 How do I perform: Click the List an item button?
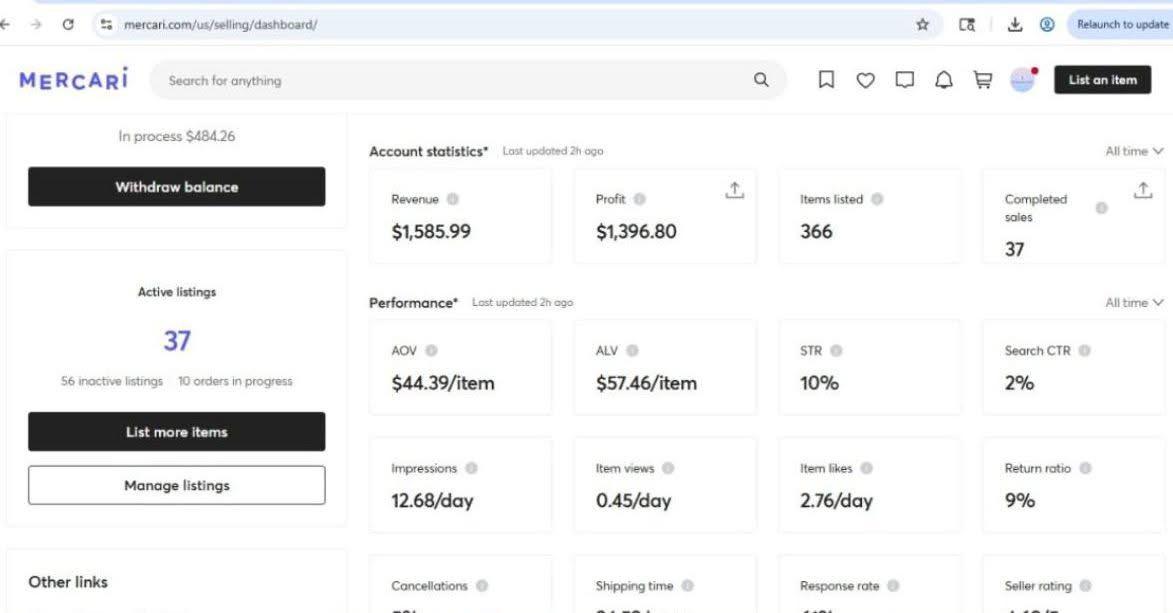click(x=1102, y=80)
